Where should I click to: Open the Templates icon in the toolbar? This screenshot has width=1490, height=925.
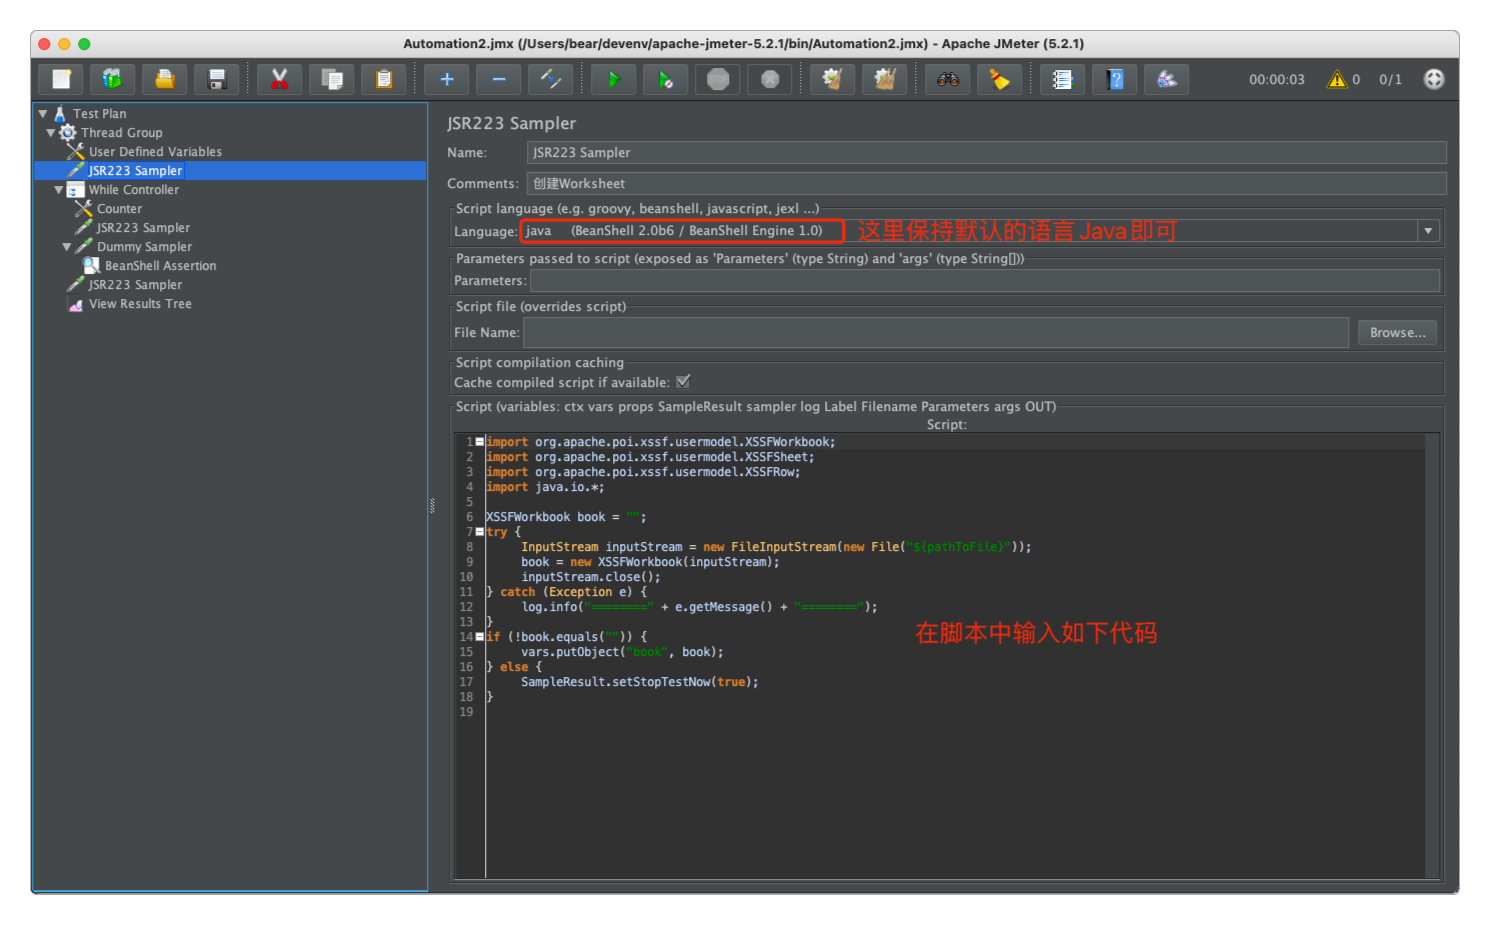(x=112, y=79)
